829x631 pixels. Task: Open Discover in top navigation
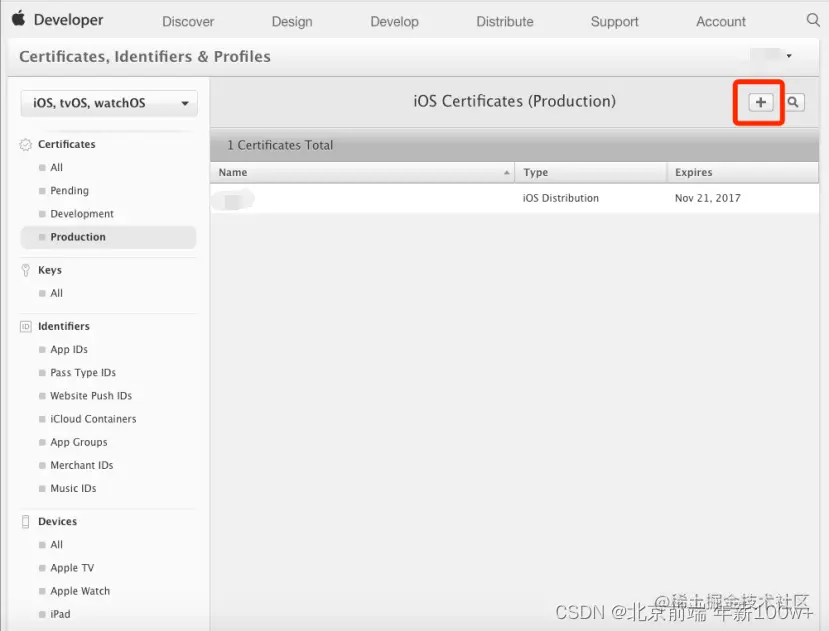188,22
